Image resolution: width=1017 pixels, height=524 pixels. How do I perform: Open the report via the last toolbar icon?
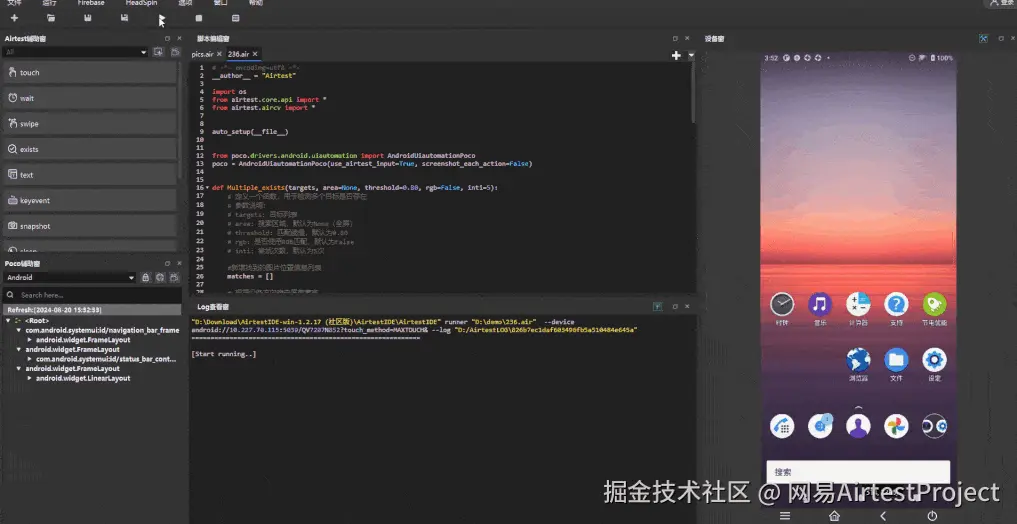click(x=235, y=18)
